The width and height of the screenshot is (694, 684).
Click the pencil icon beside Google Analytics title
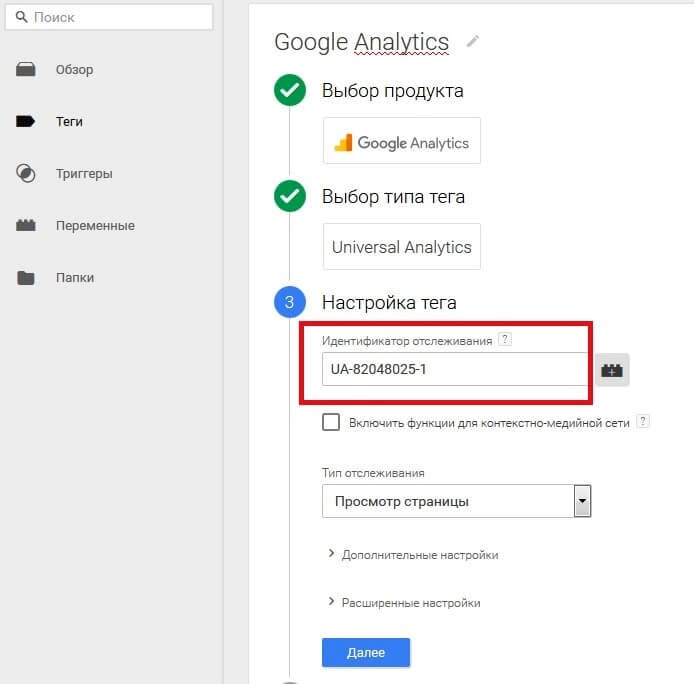tap(473, 41)
